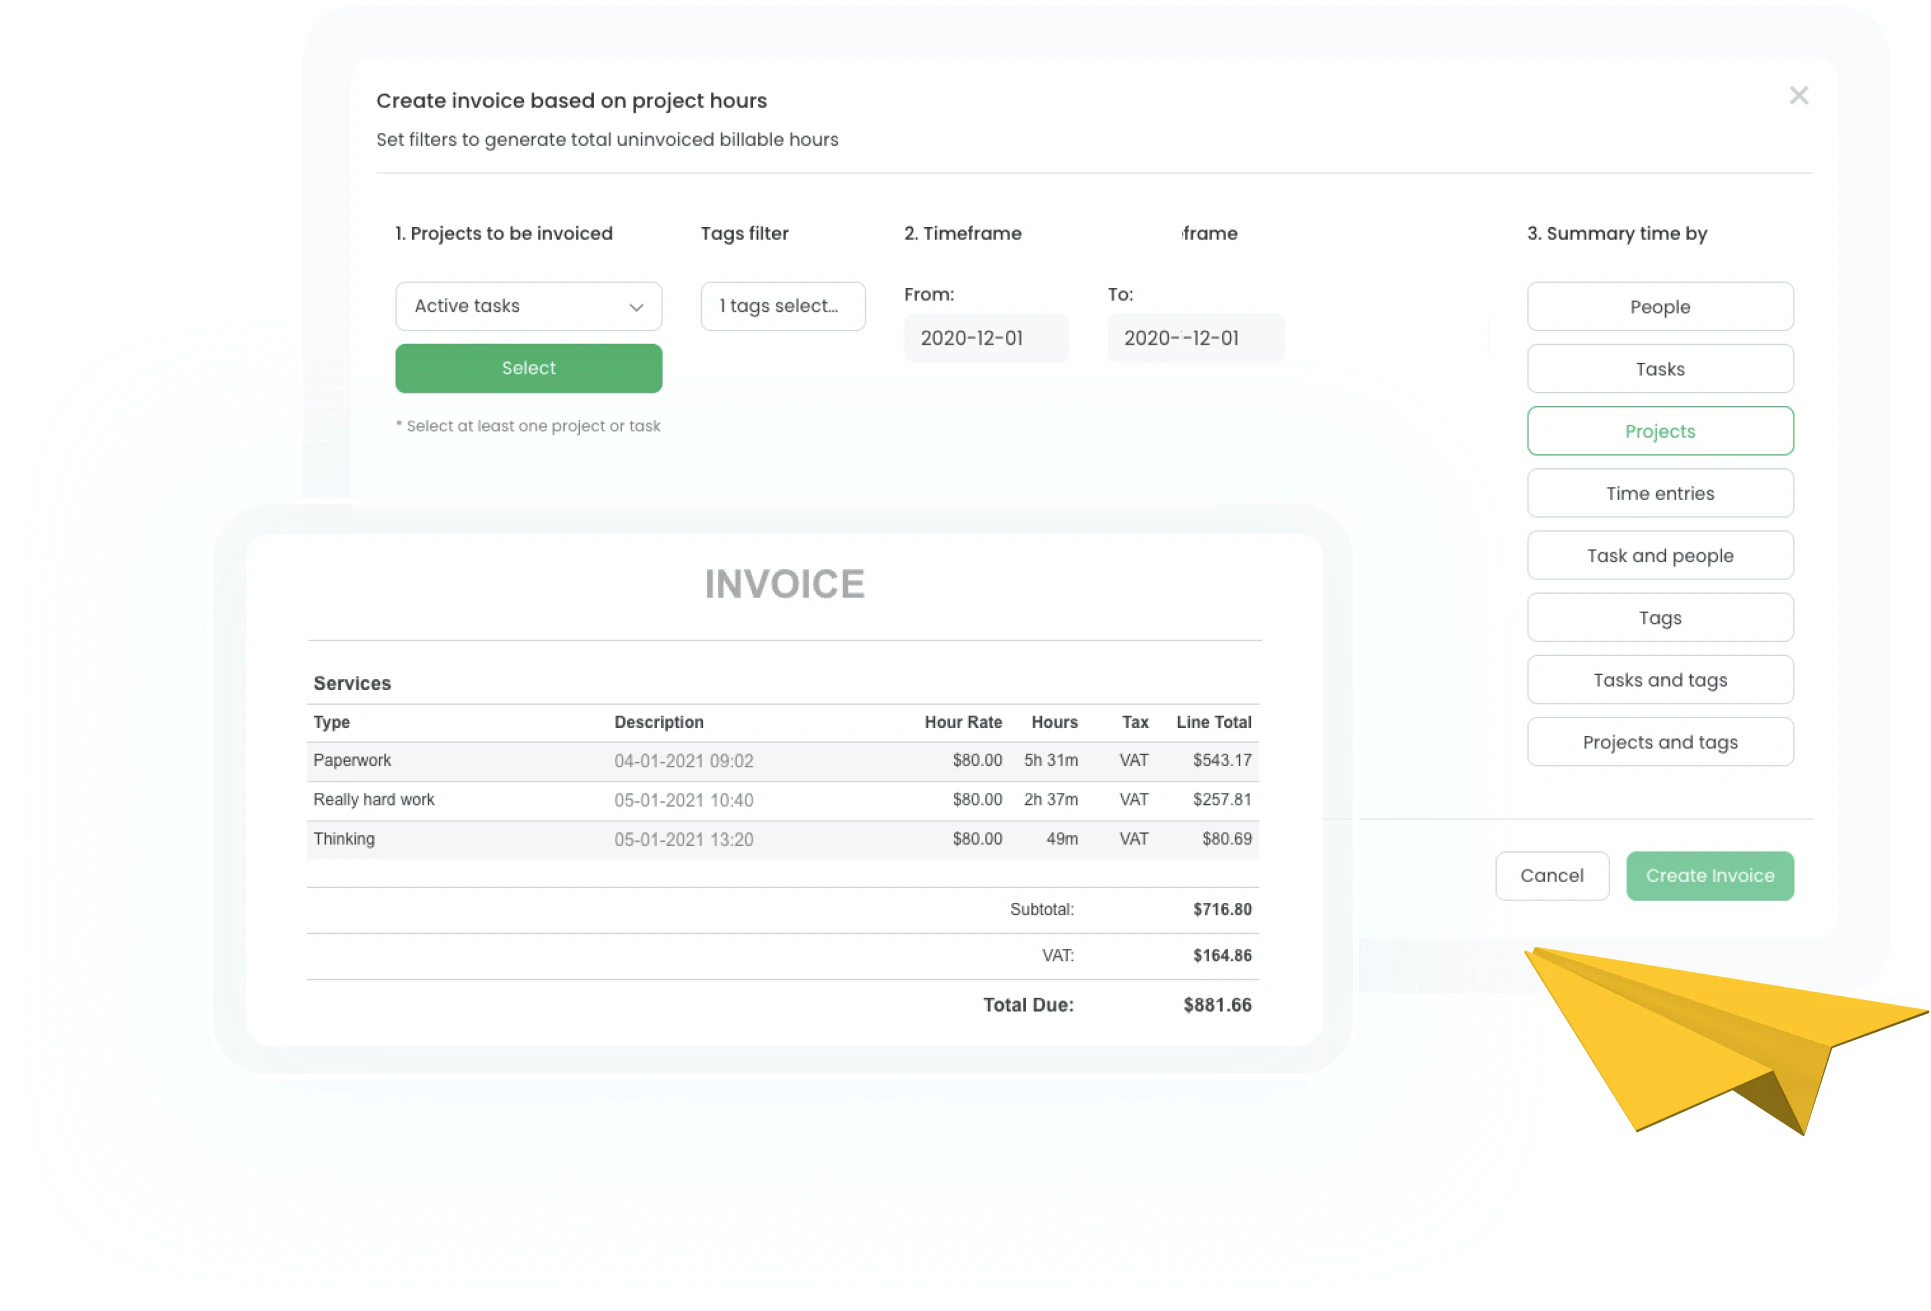Screen dimensions: 1931x1311
Task: Click the From date field showing 2020-12-01
Action: 985,337
